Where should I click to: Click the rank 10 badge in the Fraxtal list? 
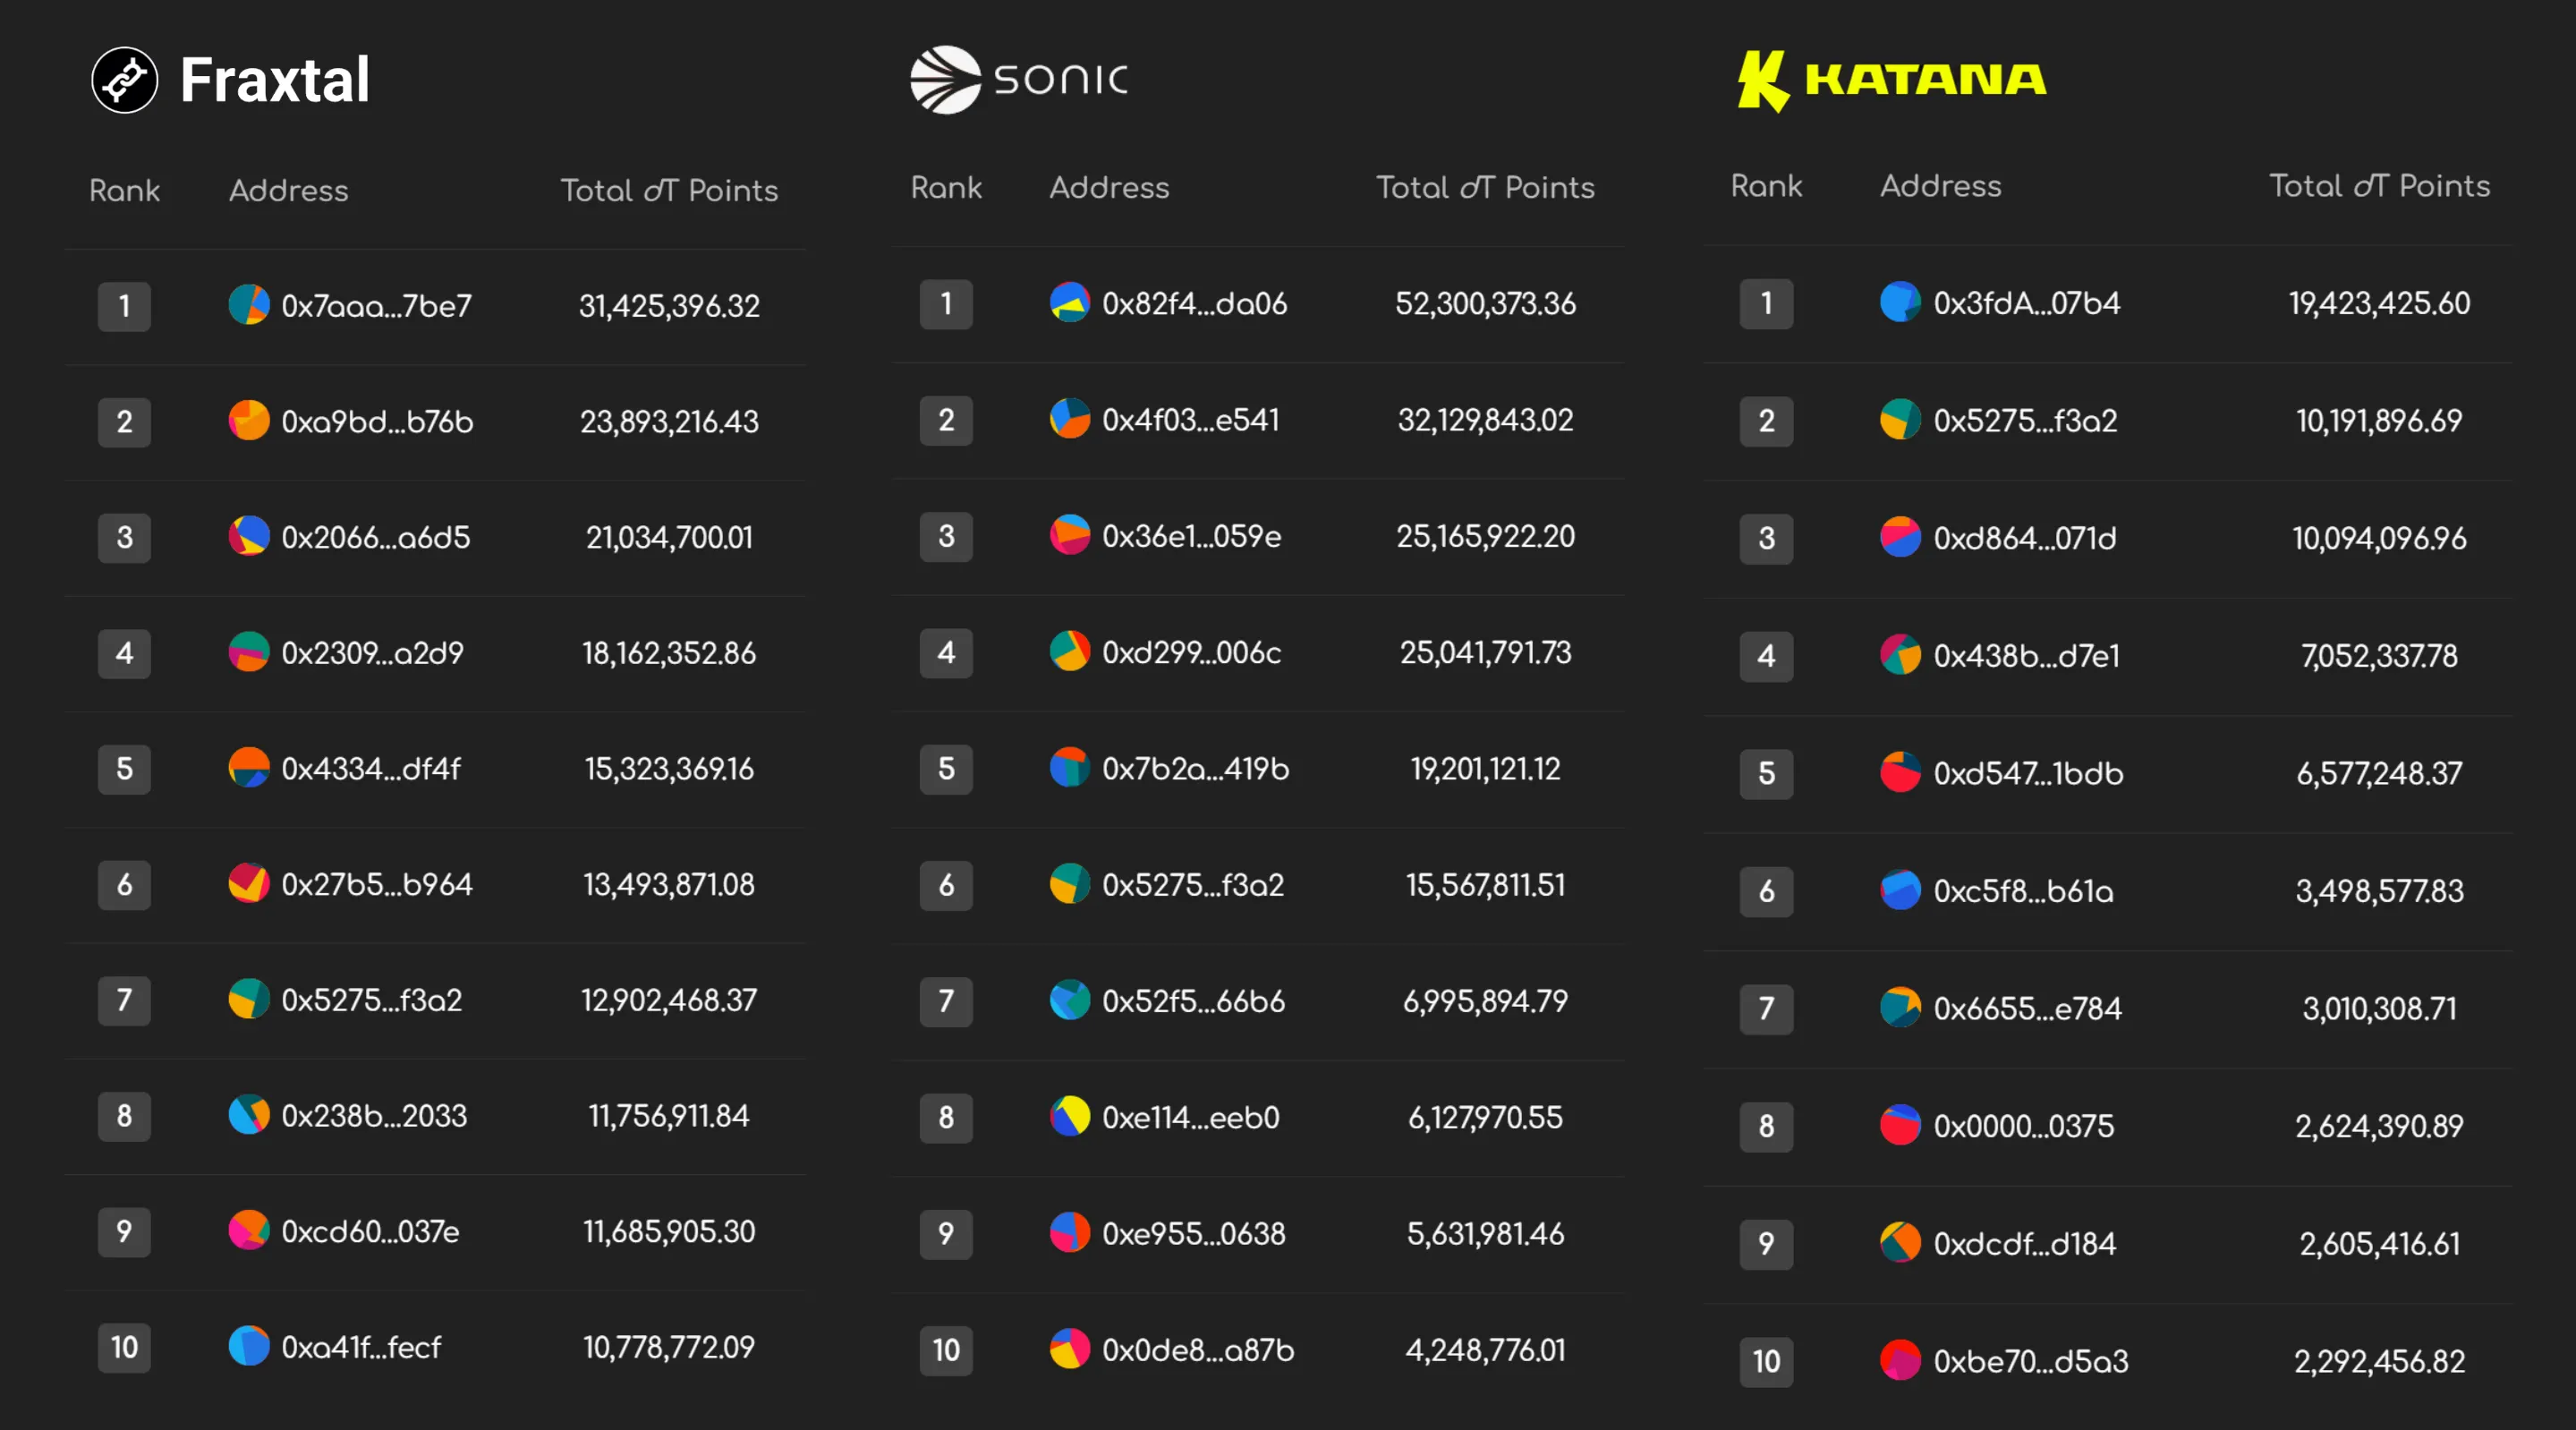pyautogui.click(x=124, y=1348)
